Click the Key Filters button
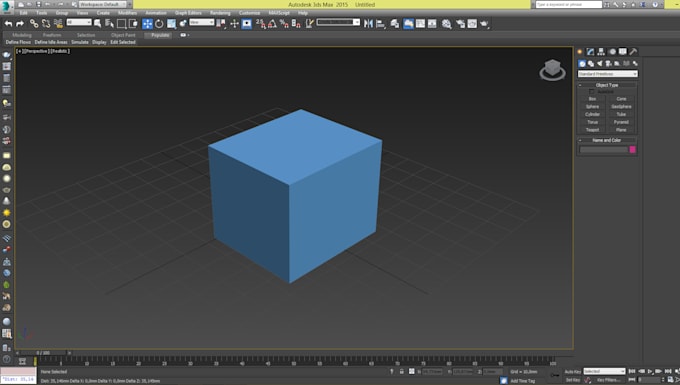Screen dimensions: 680x385 tap(608, 380)
